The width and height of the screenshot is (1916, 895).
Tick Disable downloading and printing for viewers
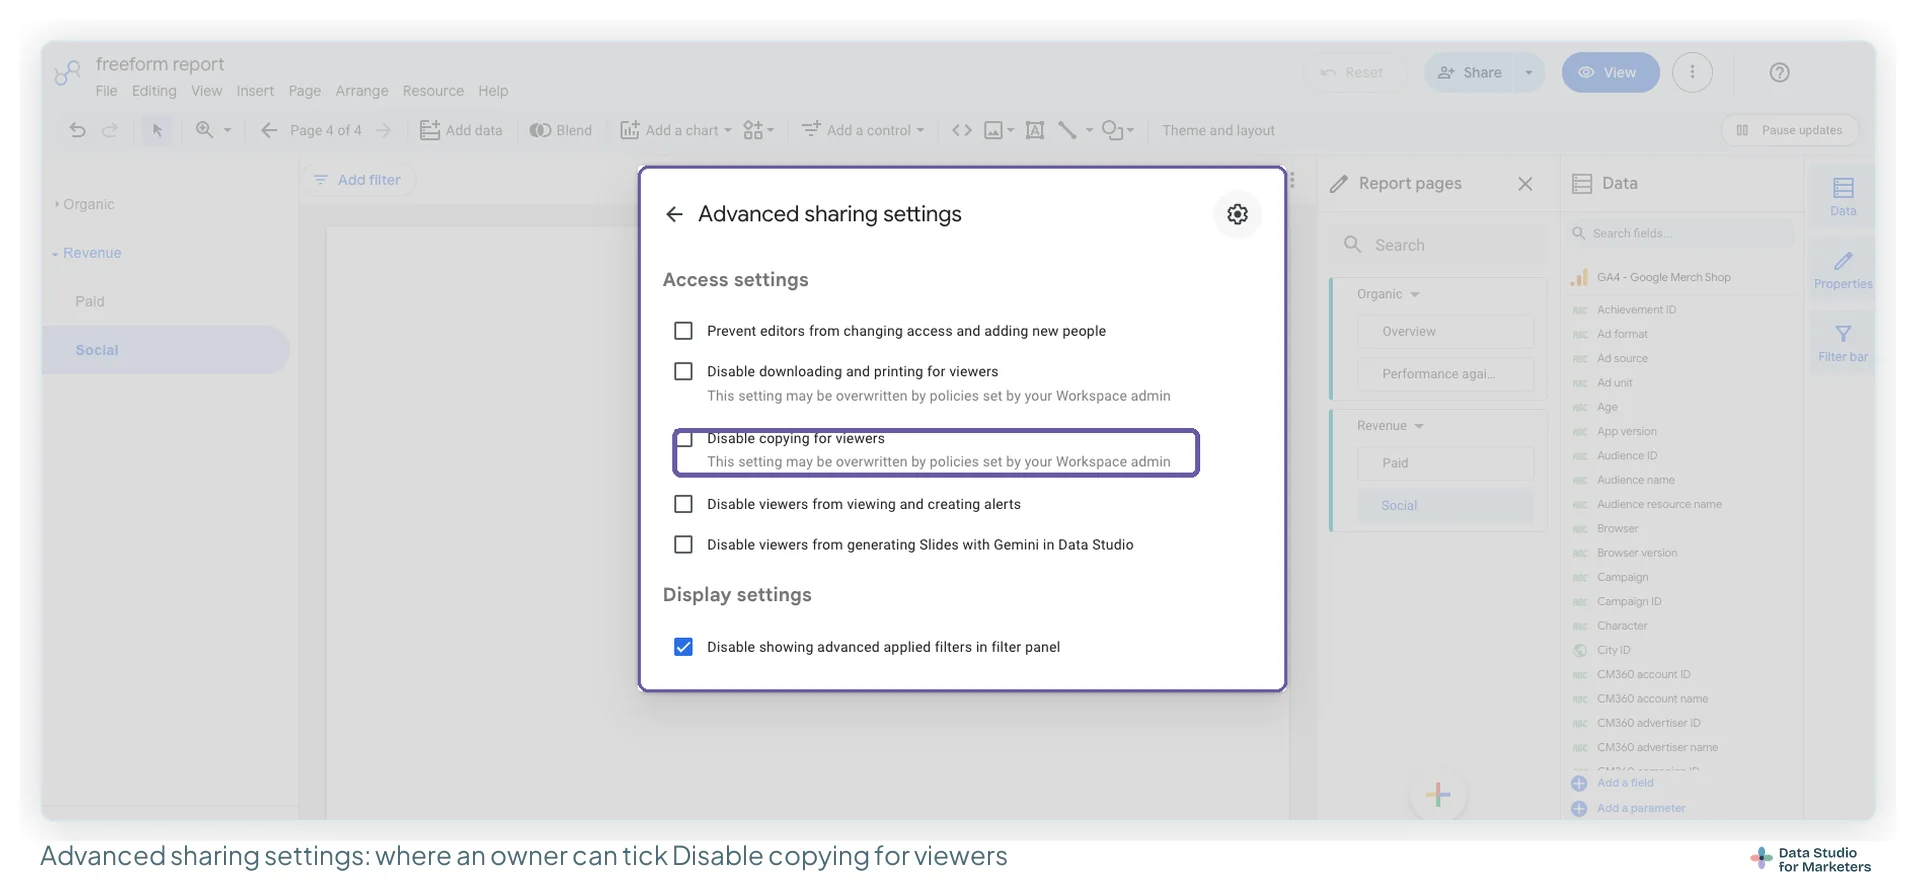[x=683, y=371]
